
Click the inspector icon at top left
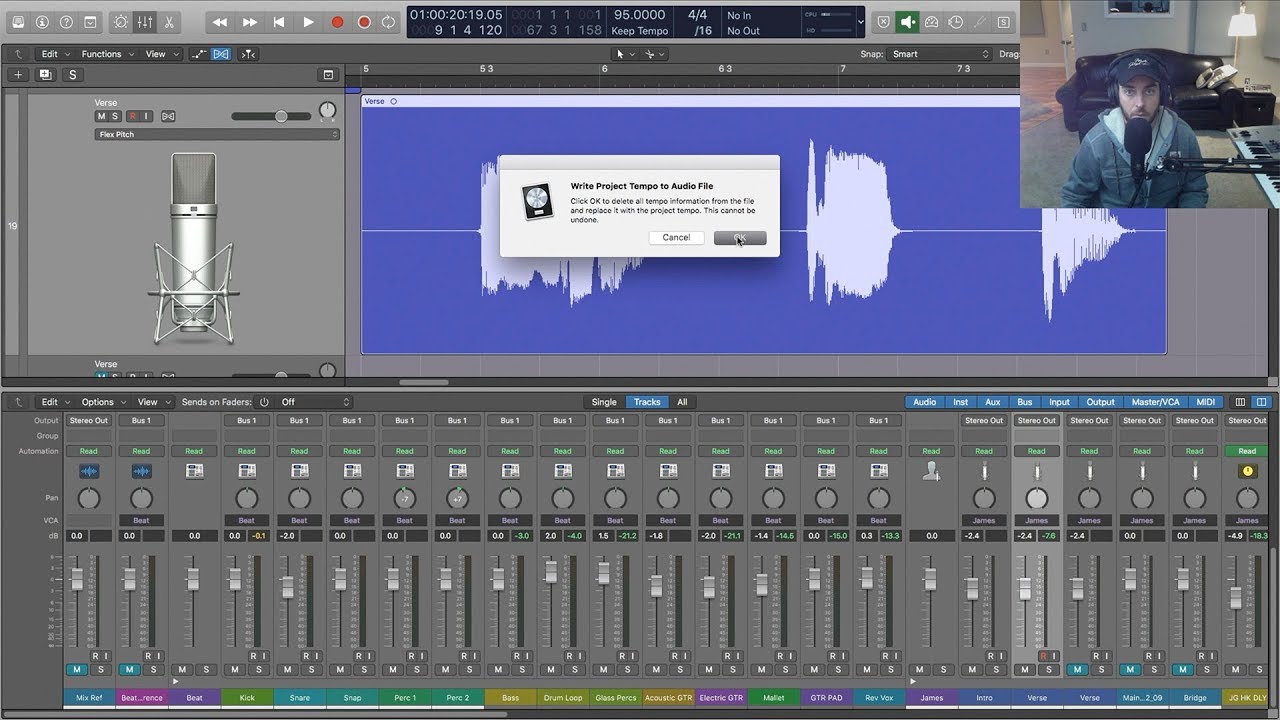[x=17, y=21]
